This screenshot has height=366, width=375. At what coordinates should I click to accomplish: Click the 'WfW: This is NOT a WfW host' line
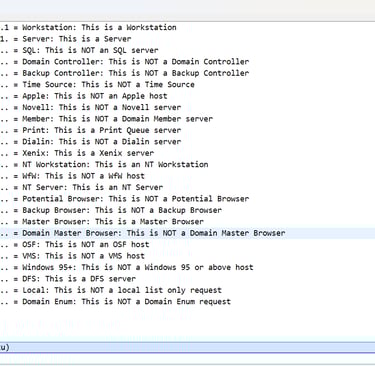click(x=72, y=176)
